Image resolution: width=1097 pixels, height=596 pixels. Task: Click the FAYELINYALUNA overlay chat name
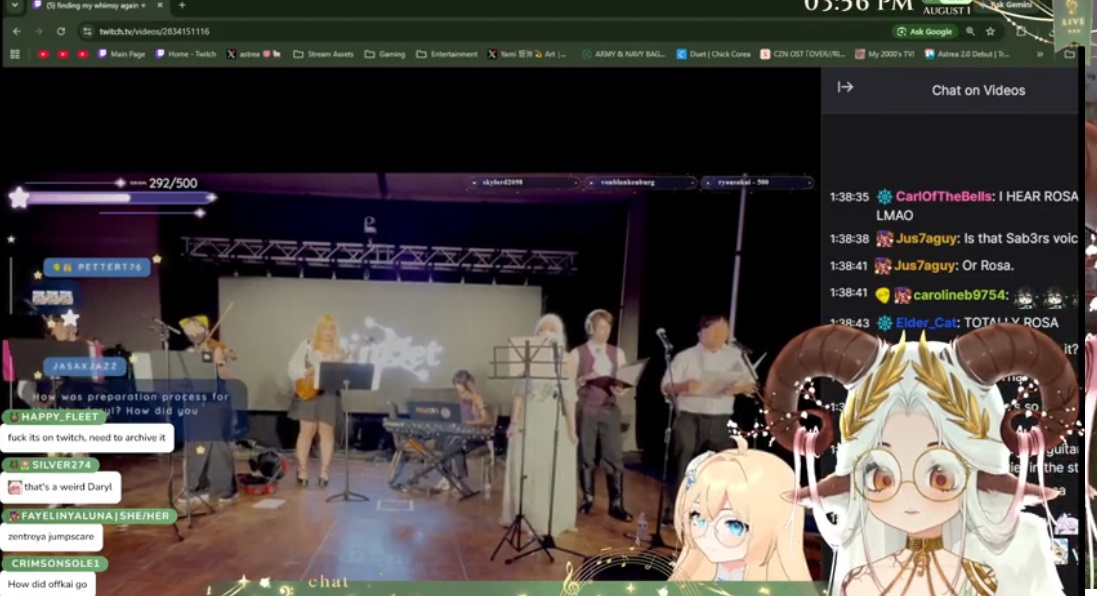point(90,516)
